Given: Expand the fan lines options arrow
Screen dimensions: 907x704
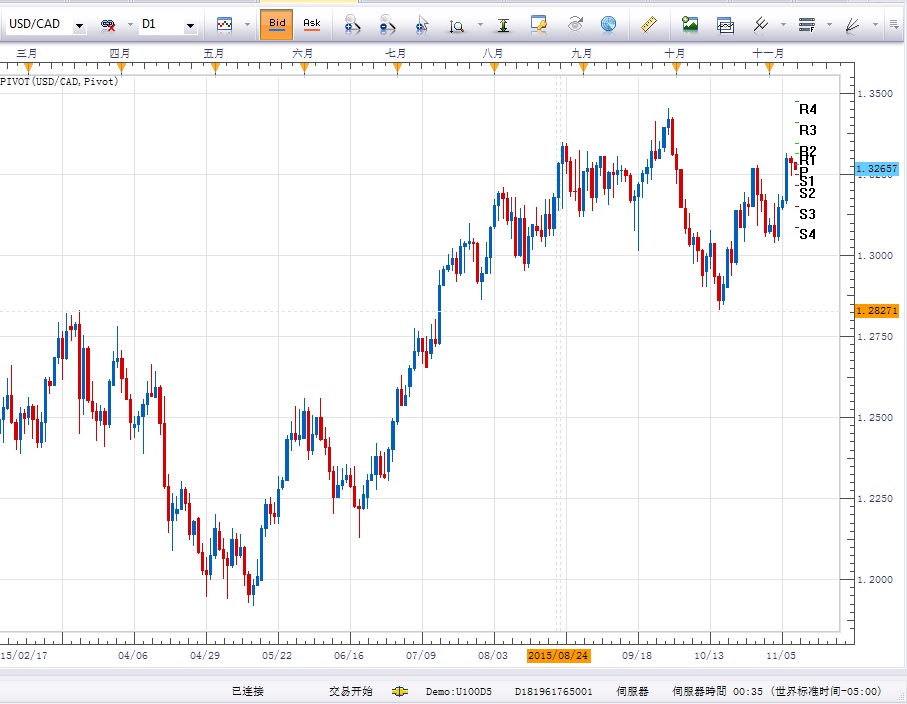Looking at the screenshot, I should (x=875, y=25).
